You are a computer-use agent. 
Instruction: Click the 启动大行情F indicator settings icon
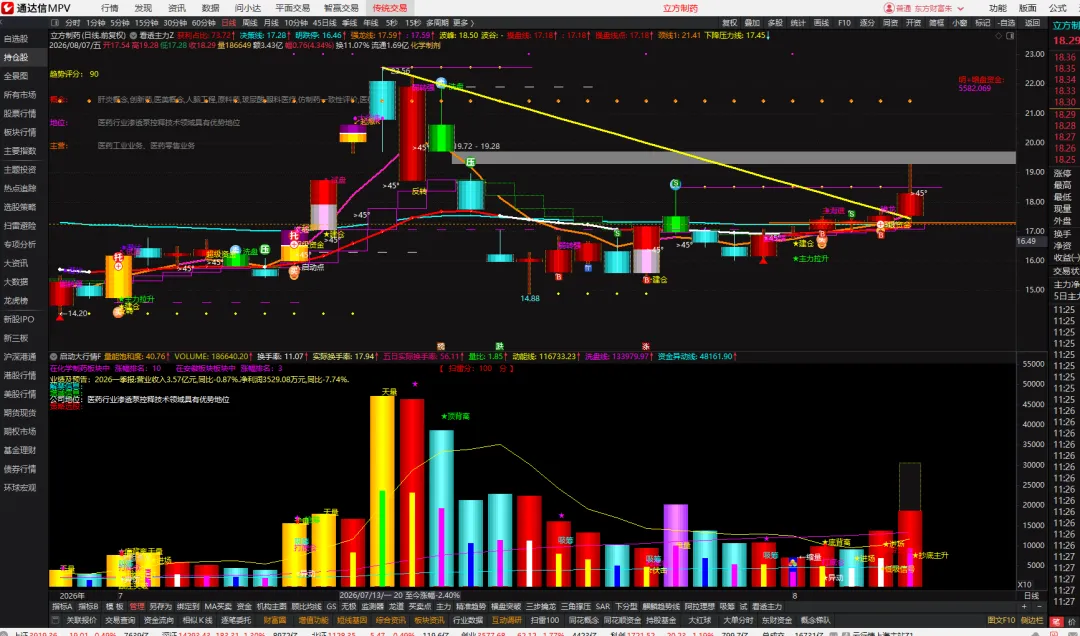coord(52,357)
